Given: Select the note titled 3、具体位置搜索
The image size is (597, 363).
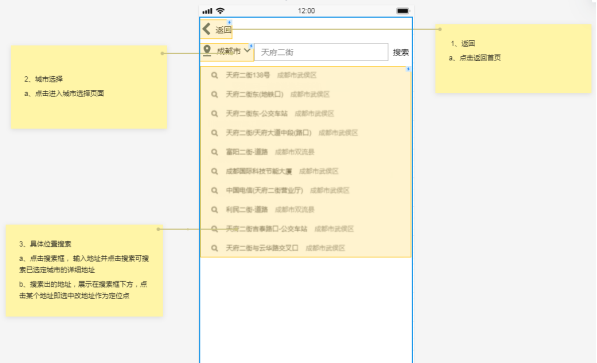Looking at the screenshot, I should 85,271.
